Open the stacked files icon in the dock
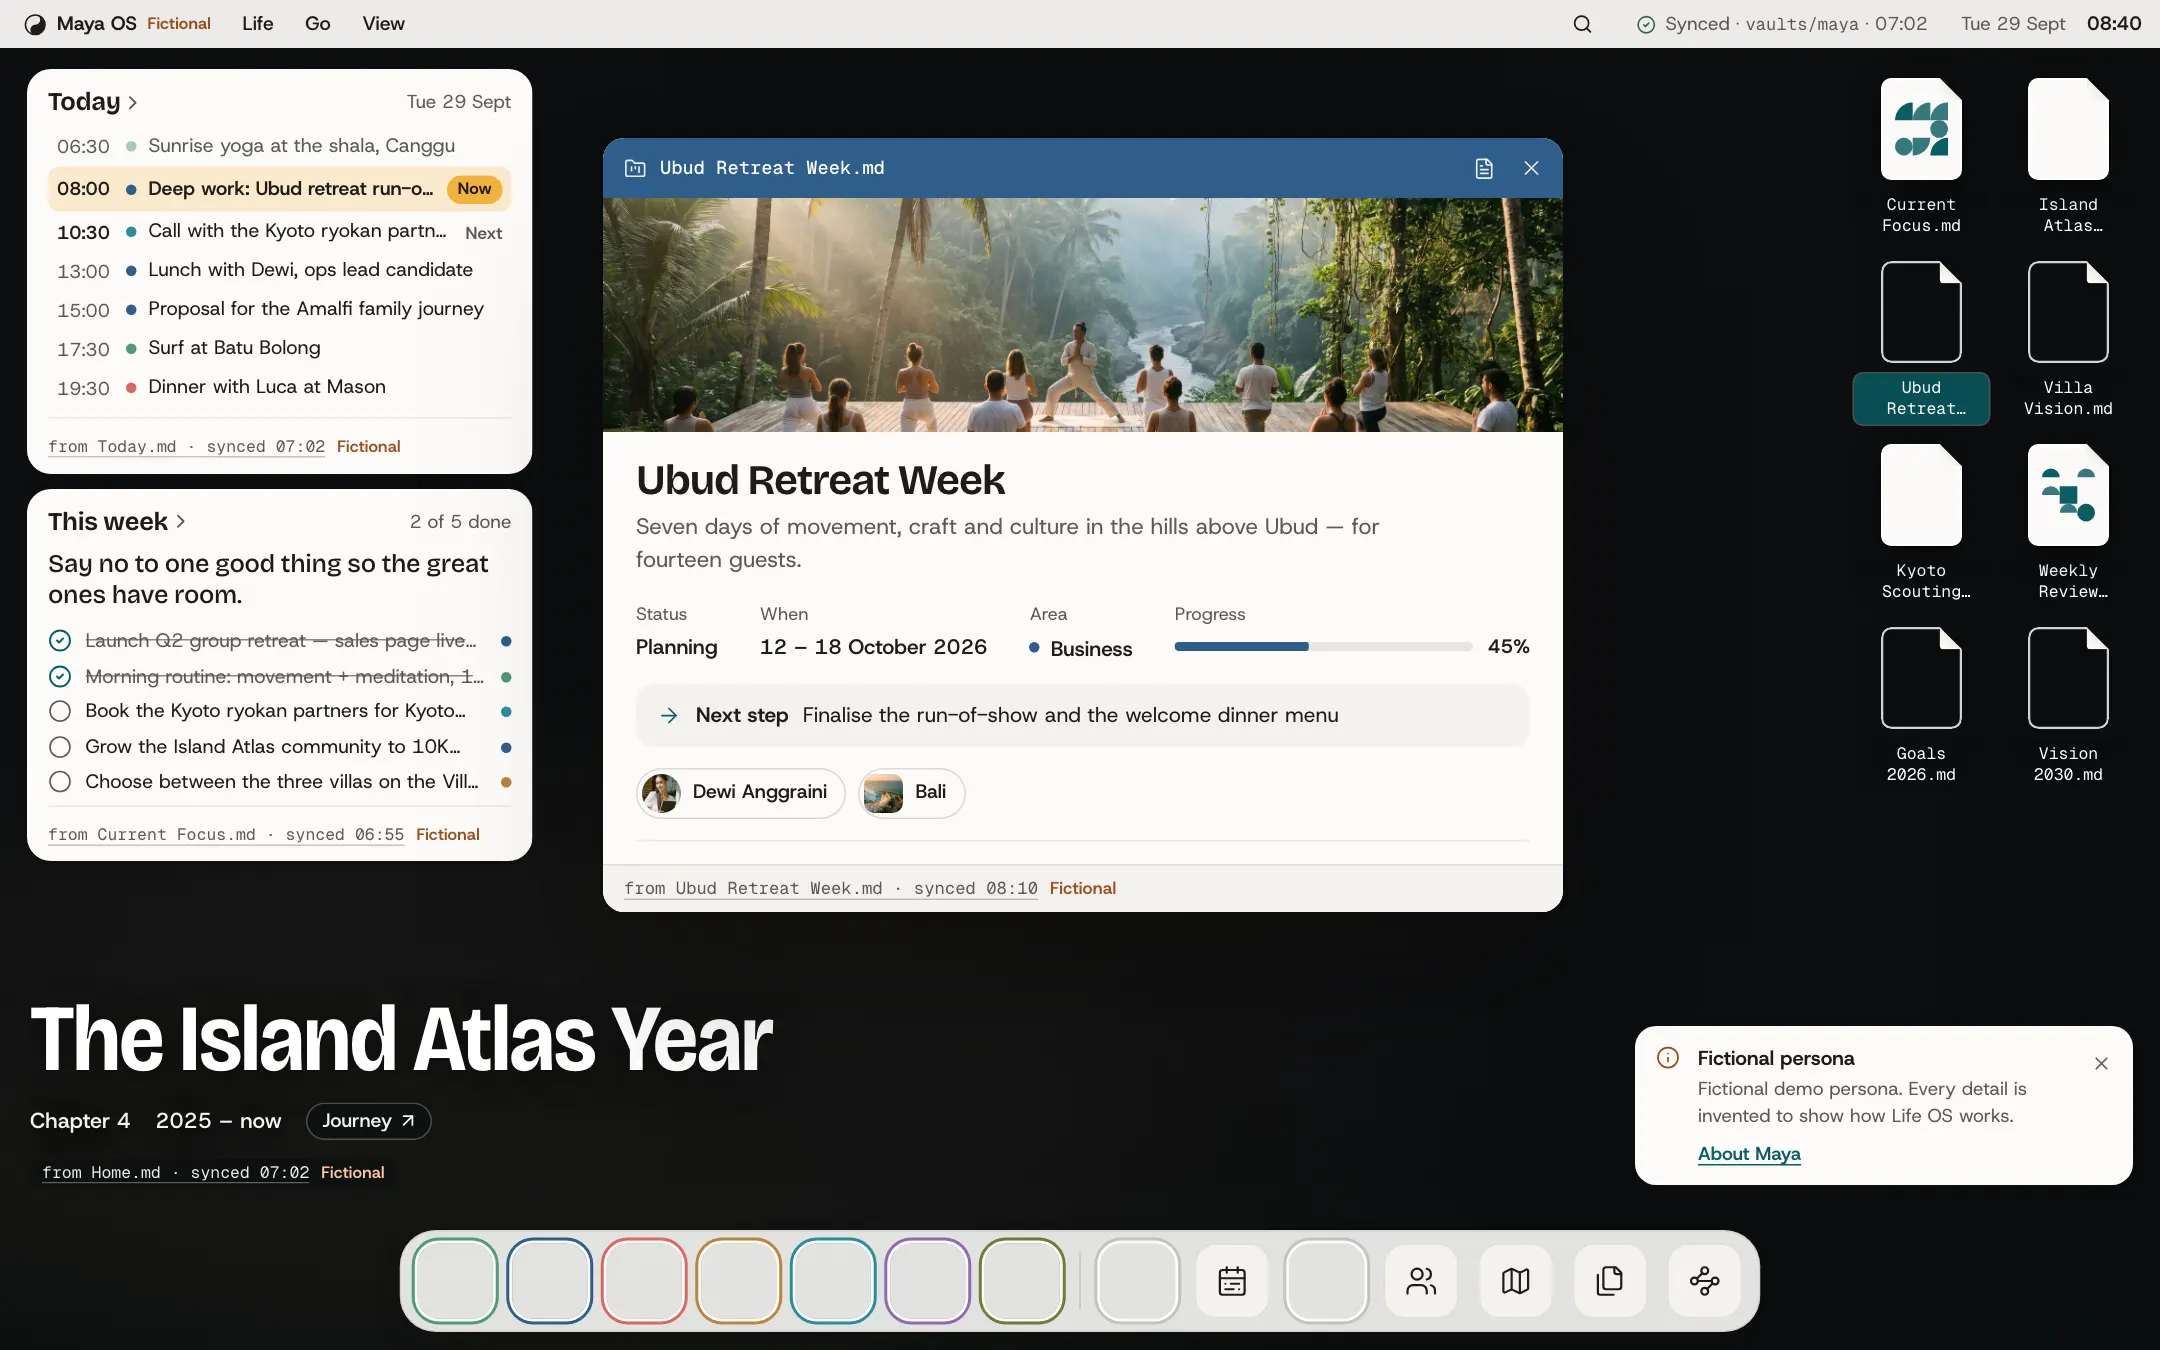Image resolution: width=2160 pixels, height=1350 pixels. (1610, 1281)
